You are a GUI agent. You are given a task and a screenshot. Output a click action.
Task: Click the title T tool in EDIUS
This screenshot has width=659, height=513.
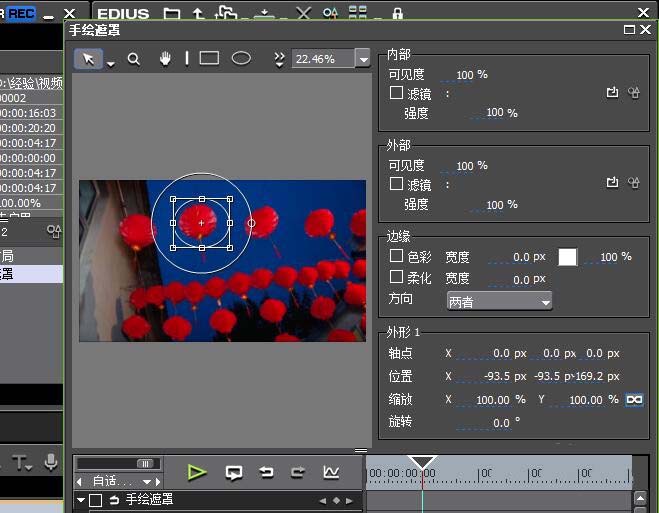22,463
